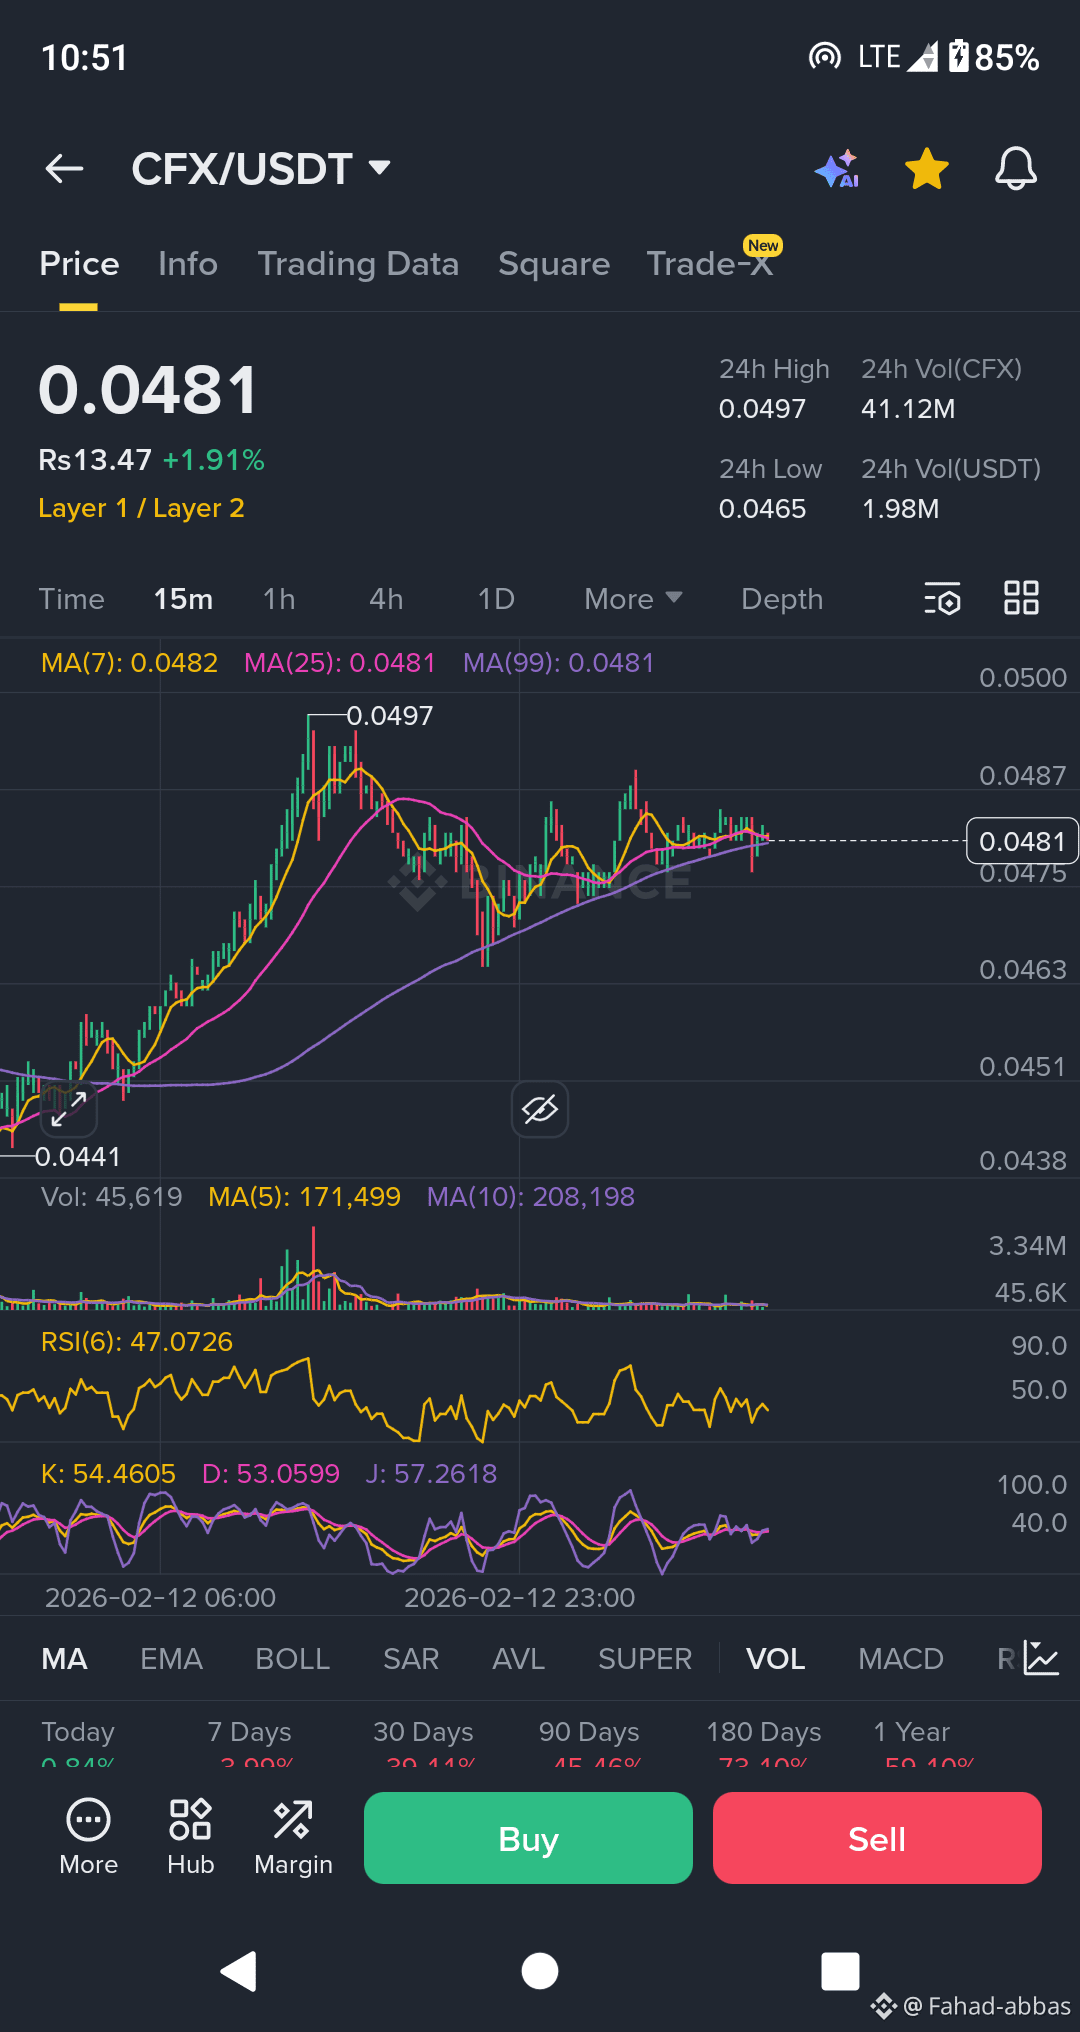Tap the green Buy button

(528, 1838)
